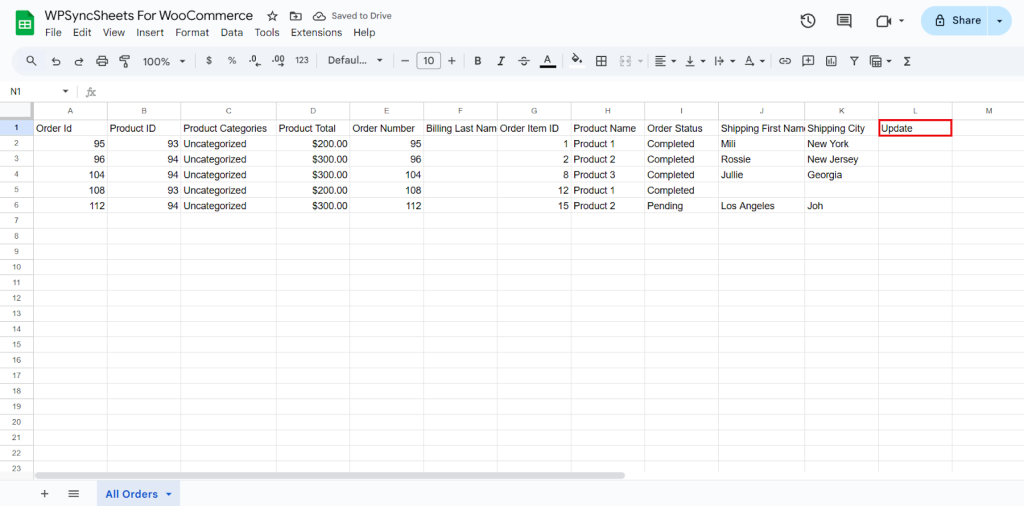The image size is (1024, 506).
Task: Toggle italic formatting
Action: (501, 61)
